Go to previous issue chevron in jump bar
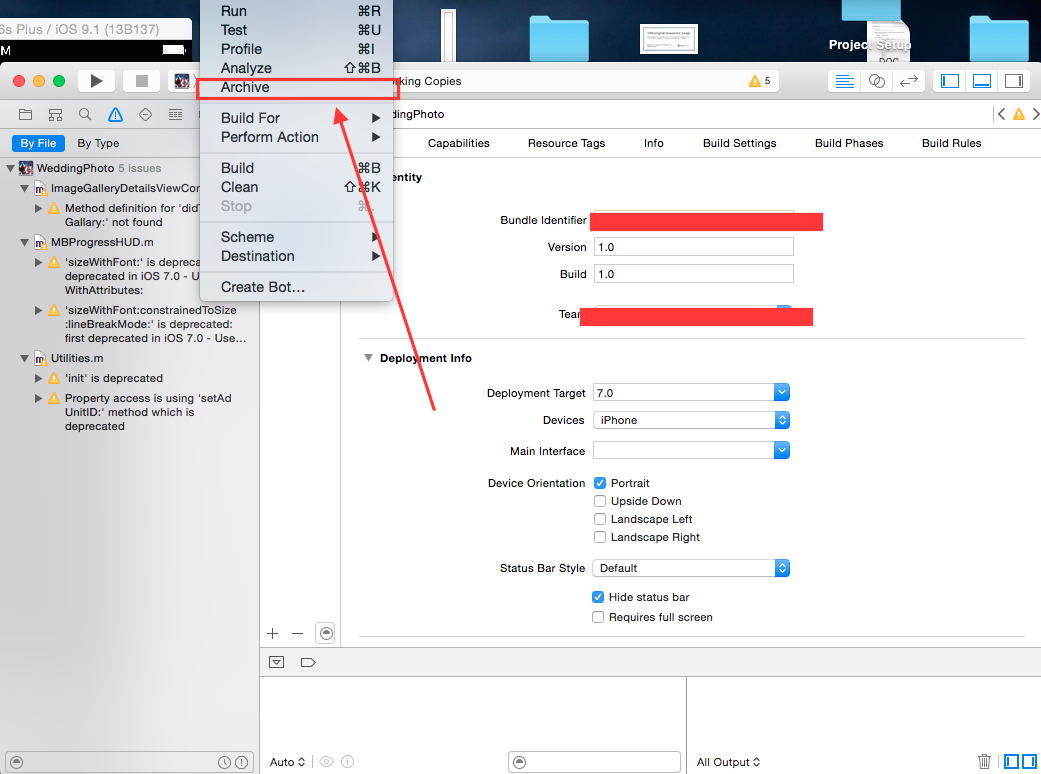 click(1001, 114)
